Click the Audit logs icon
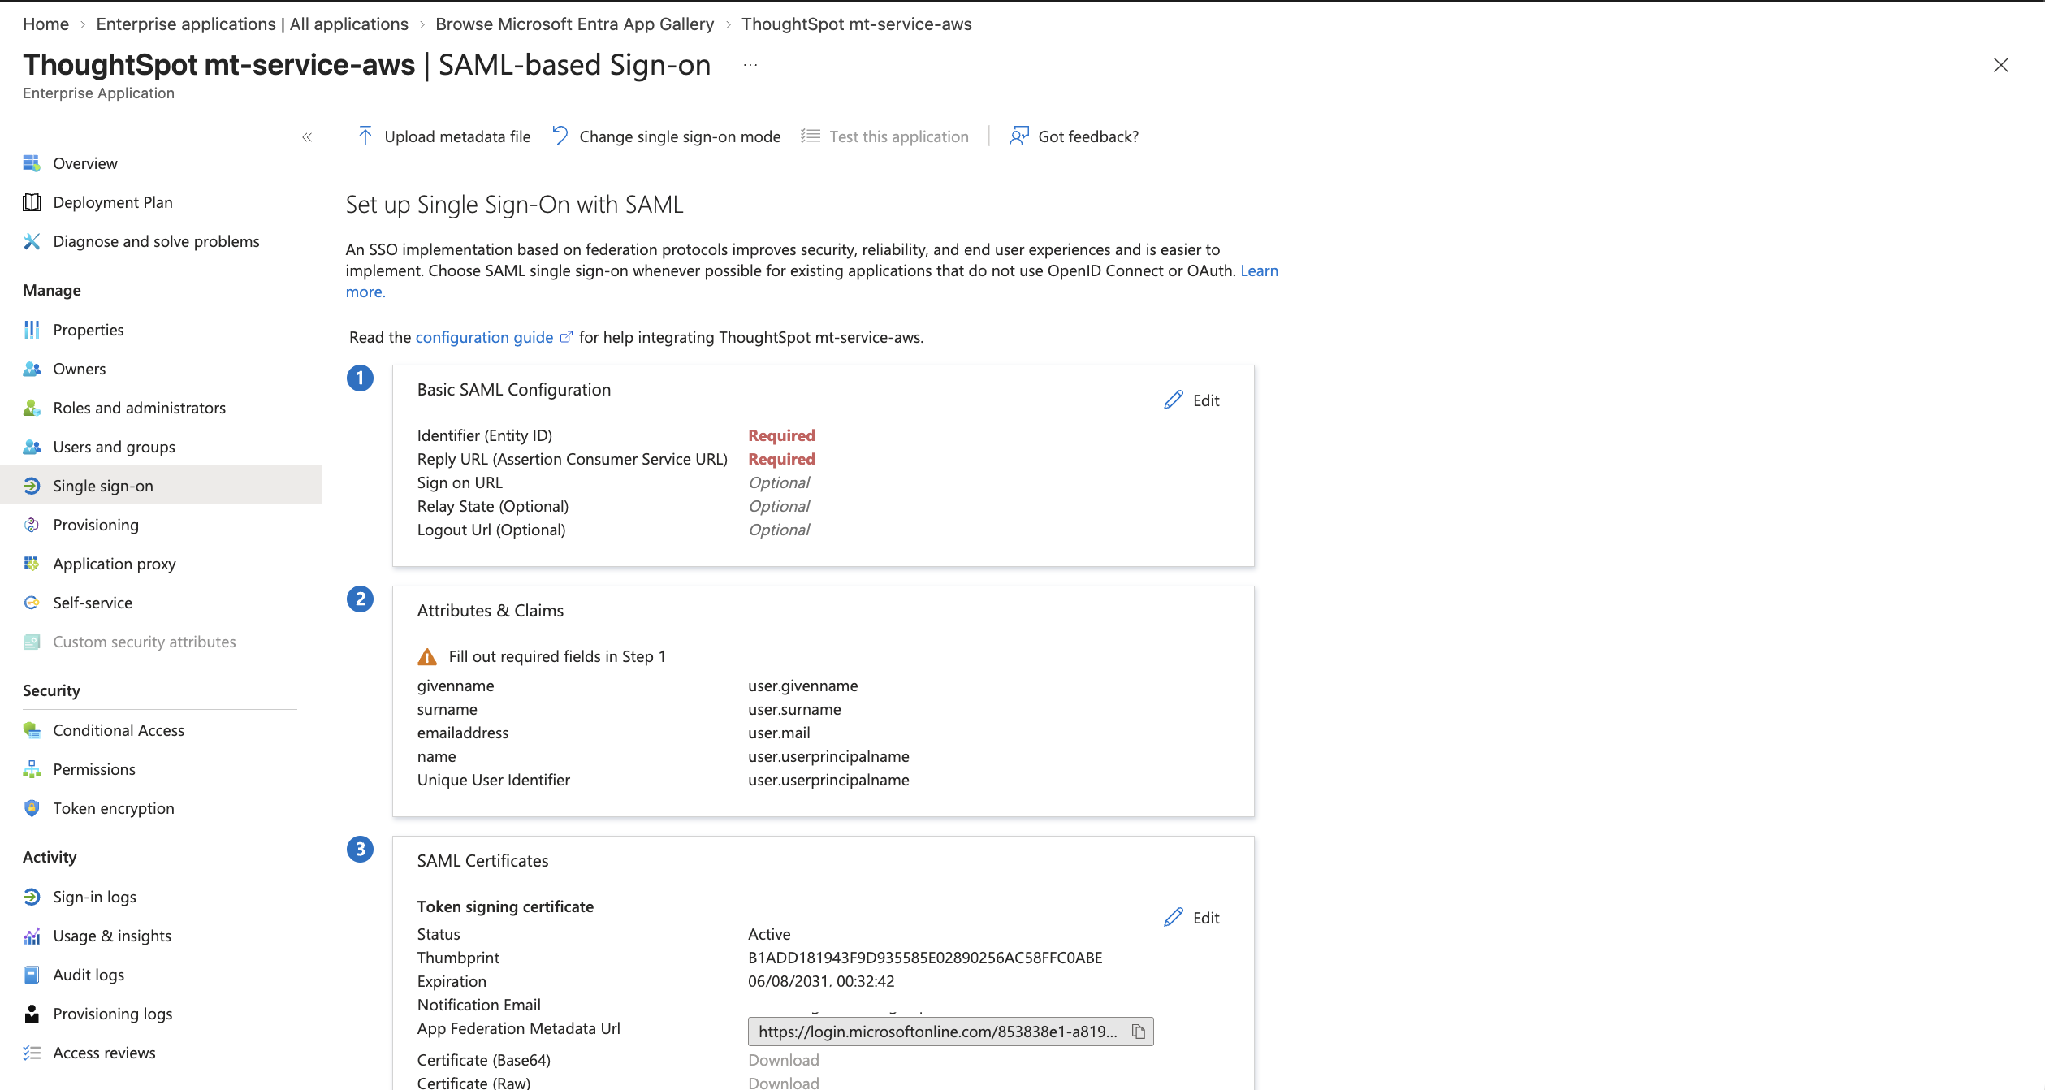Viewport: 2045px width, 1090px height. pyautogui.click(x=32, y=974)
